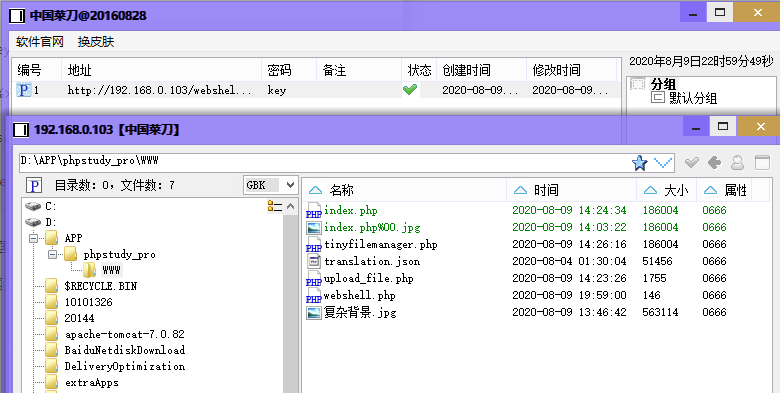Screen dimensions: 780x393
Task: Select the APP folder
Action: point(73,238)
